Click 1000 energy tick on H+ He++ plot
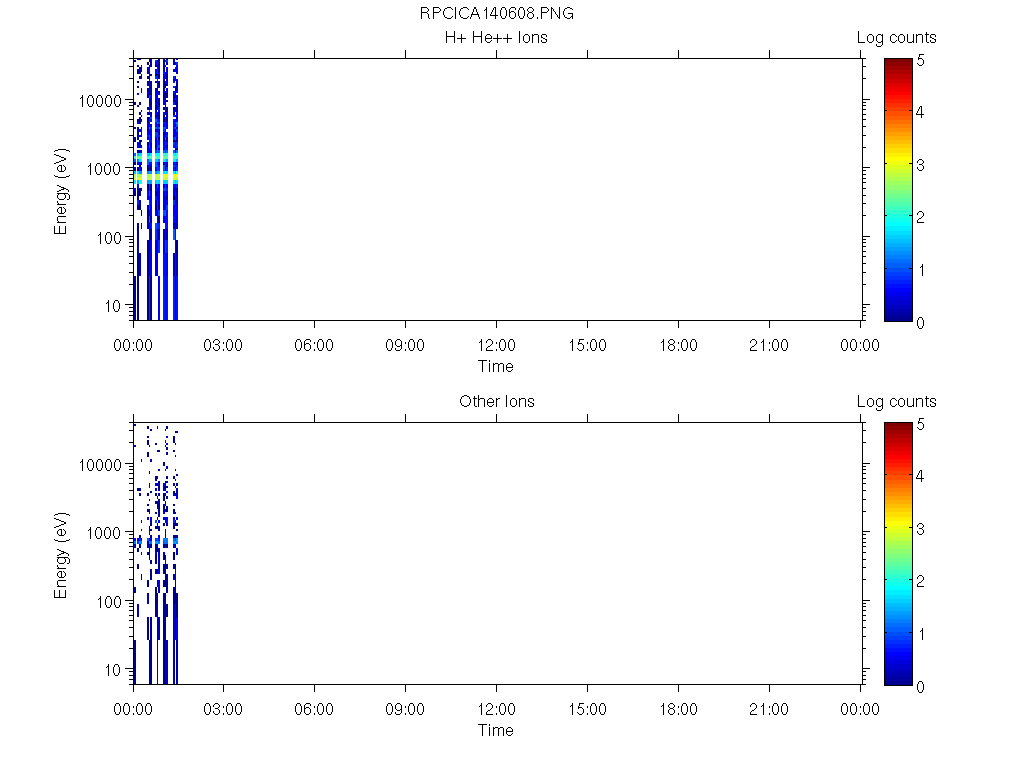 [104, 169]
